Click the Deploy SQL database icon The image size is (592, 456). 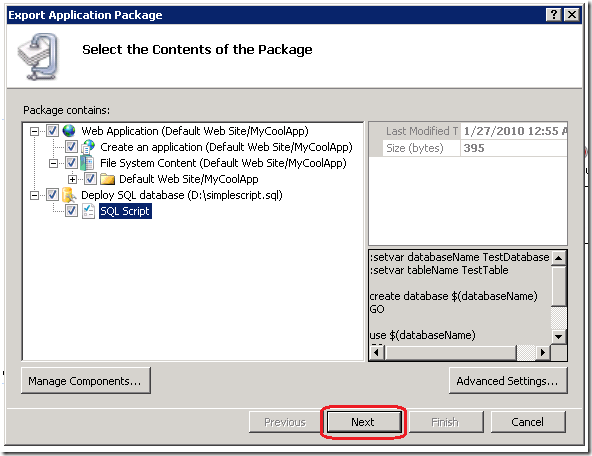(x=69, y=195)
